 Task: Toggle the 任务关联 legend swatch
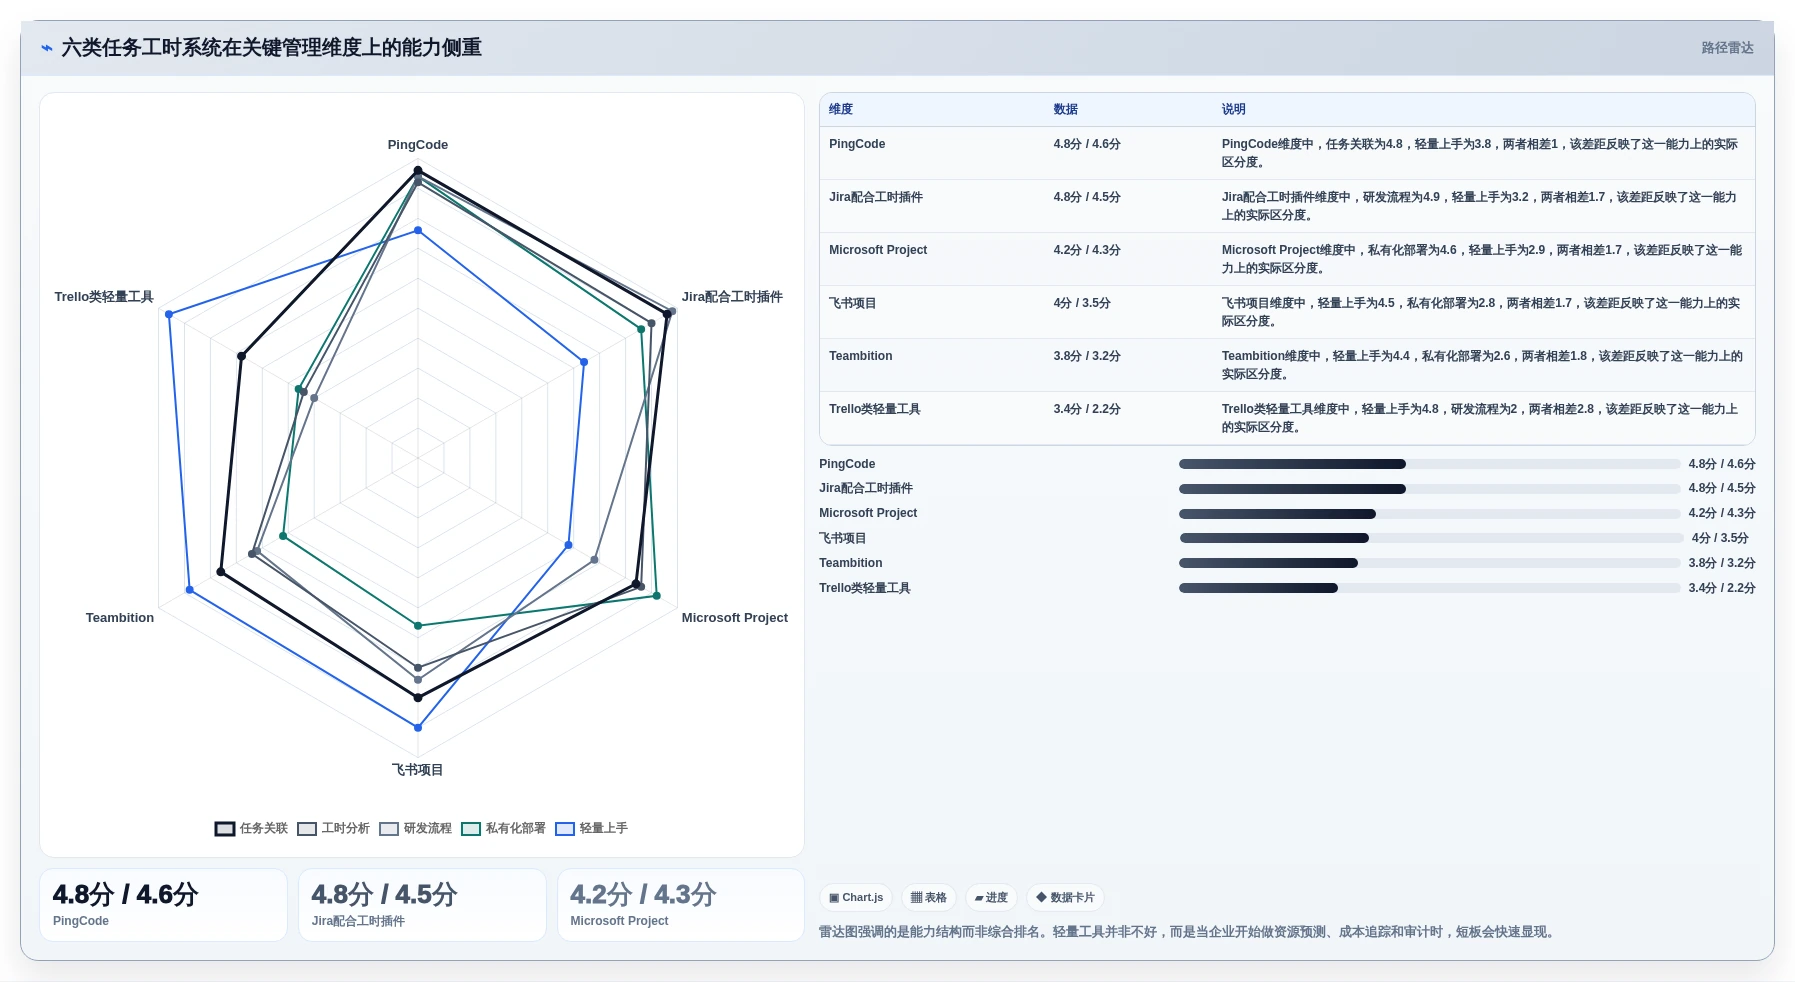tap(225, 829)
